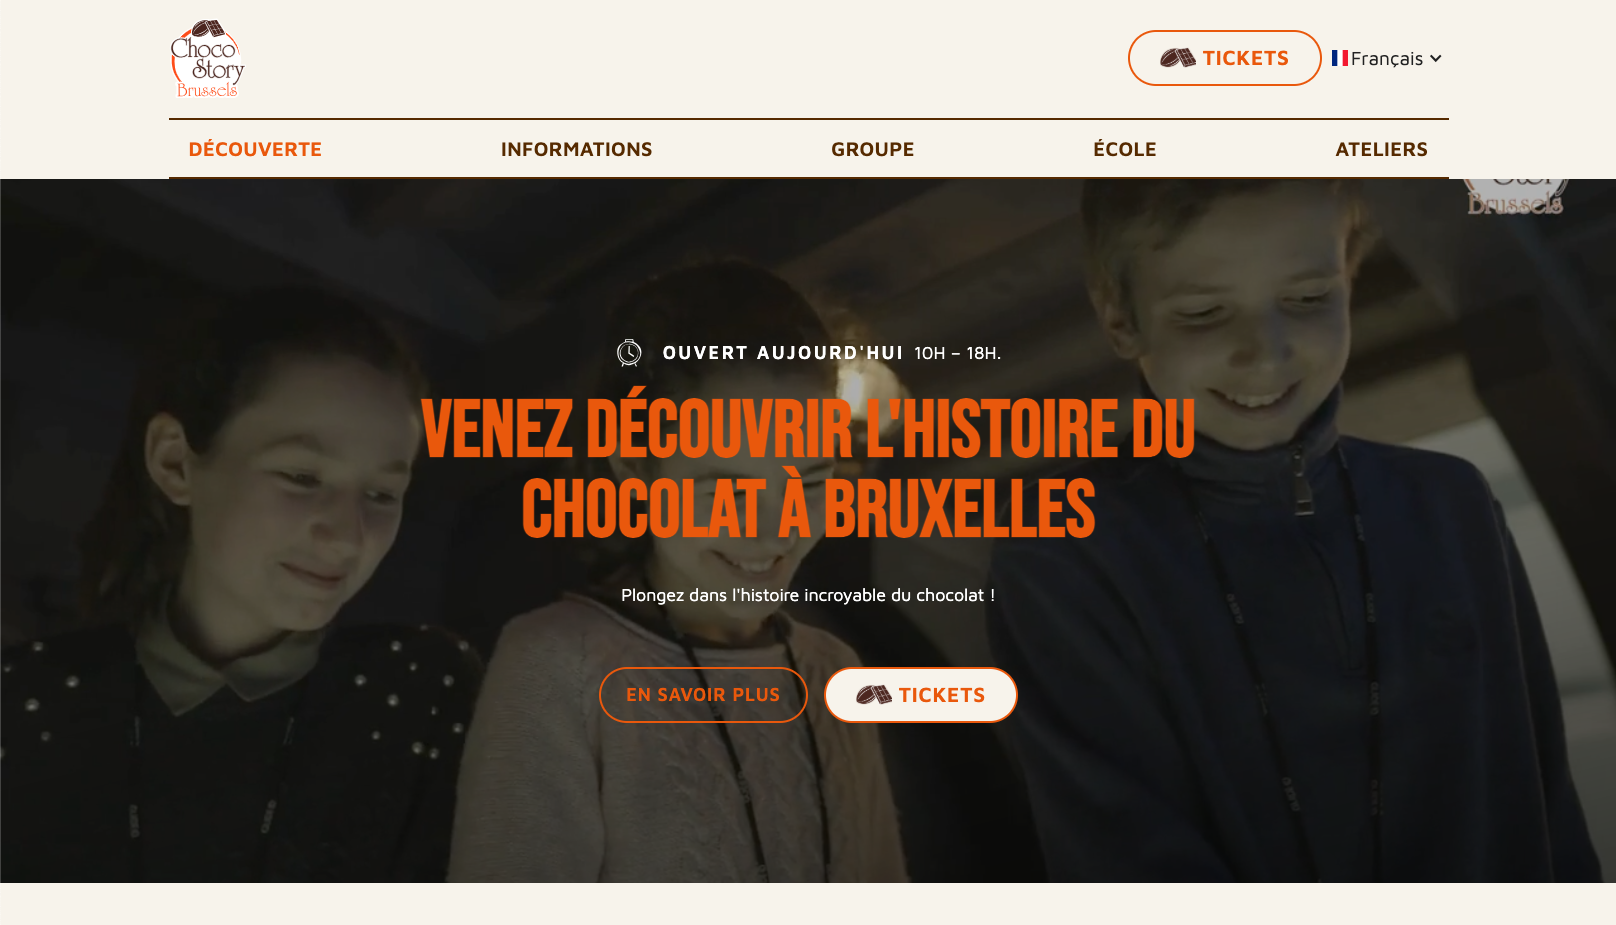Open the Découverte menu
The height and width of the screenshot is (925, 1616).
[x=255, y=149]
